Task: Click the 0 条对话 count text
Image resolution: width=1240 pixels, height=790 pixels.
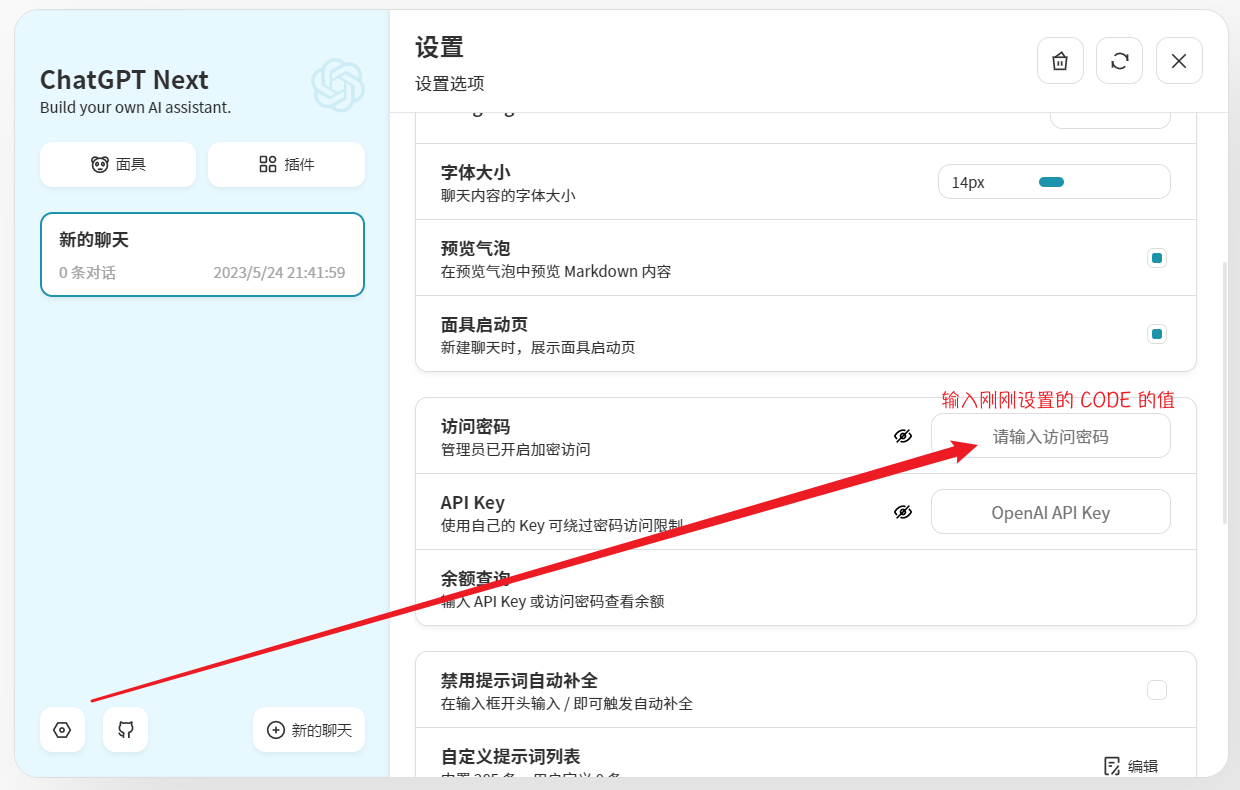Action: [x=87, y=272]
